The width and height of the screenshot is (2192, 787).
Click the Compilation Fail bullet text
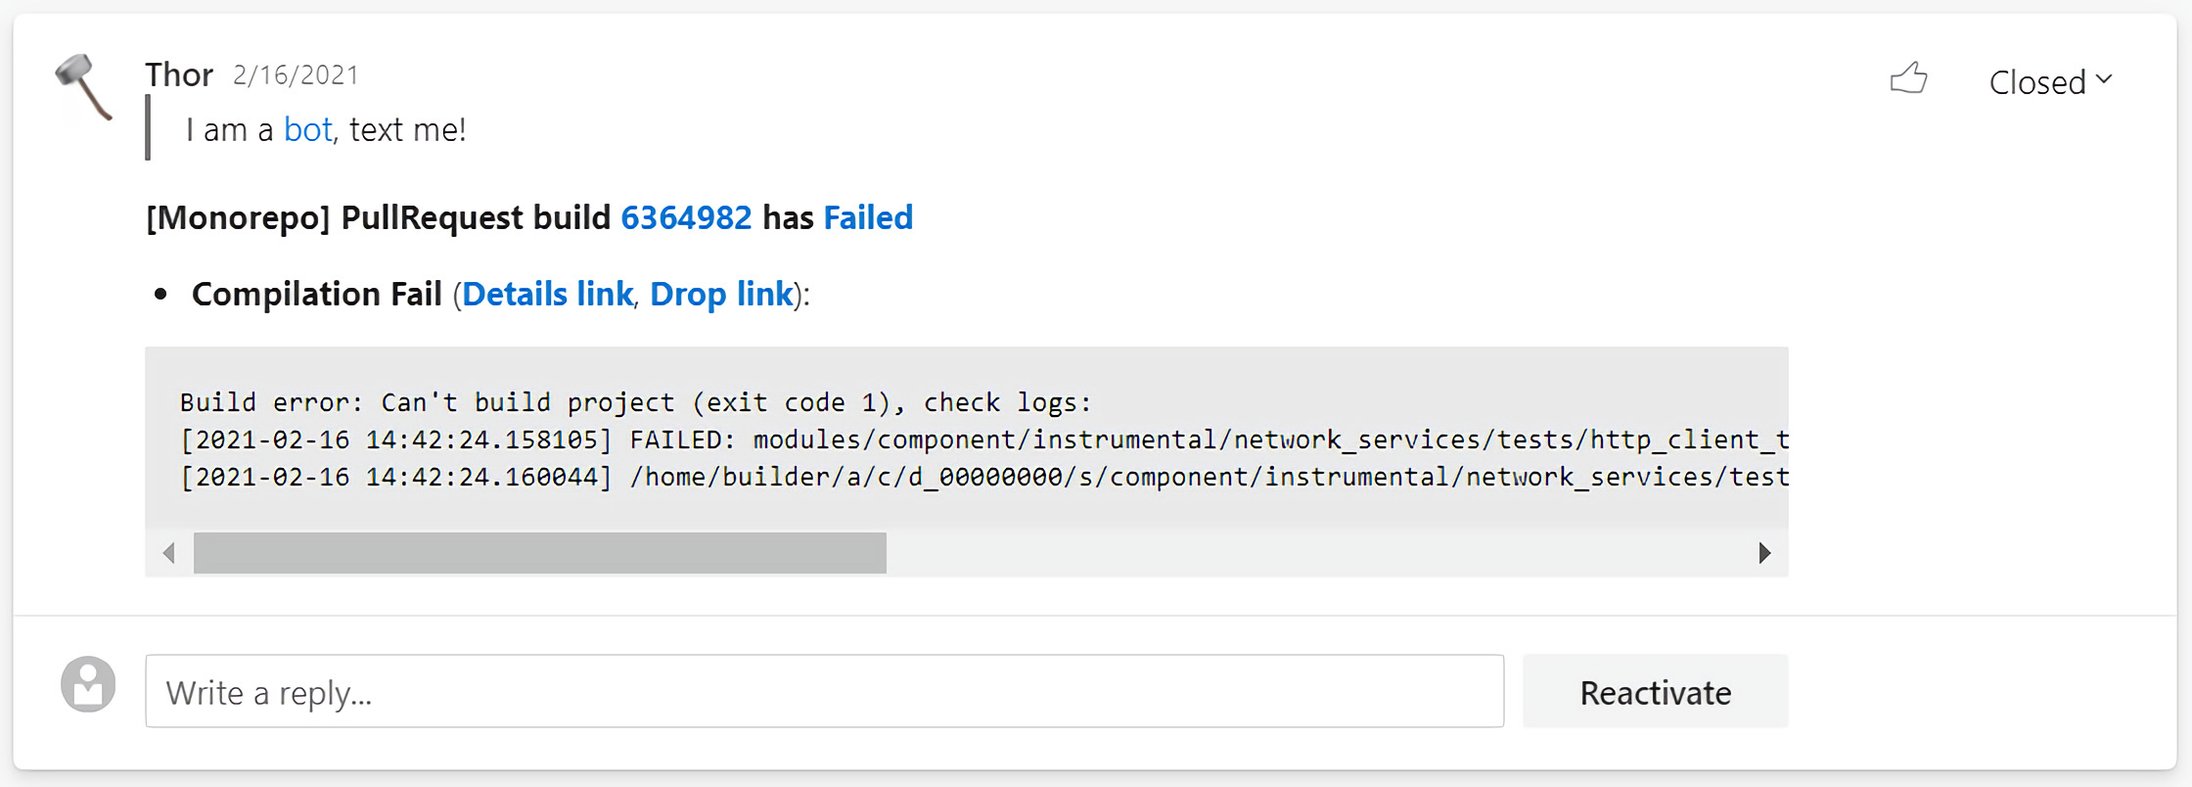click(316, 294)
